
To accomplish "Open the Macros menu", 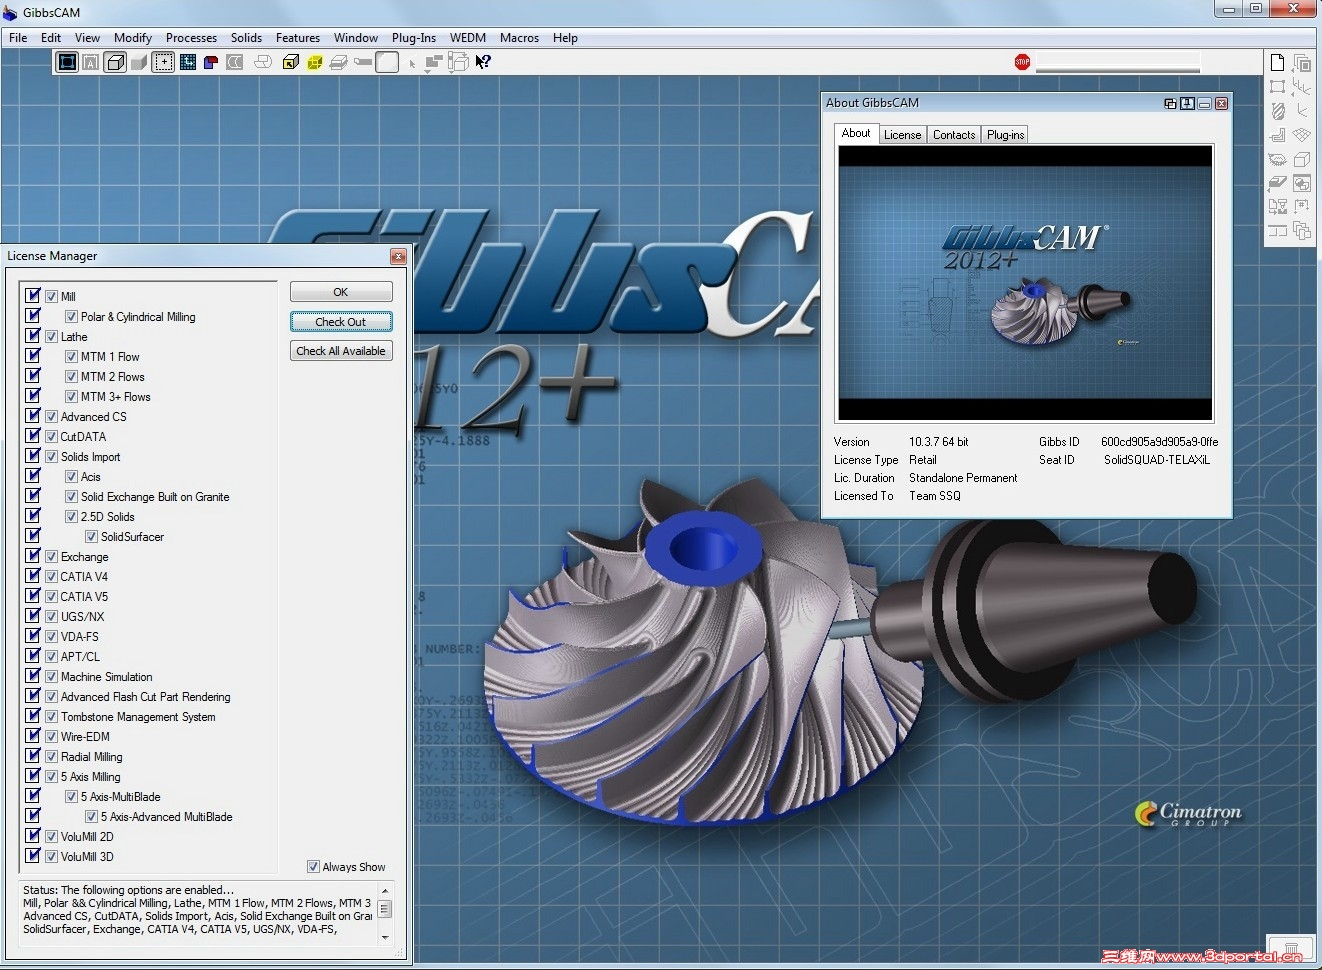I will coord(519,38).
